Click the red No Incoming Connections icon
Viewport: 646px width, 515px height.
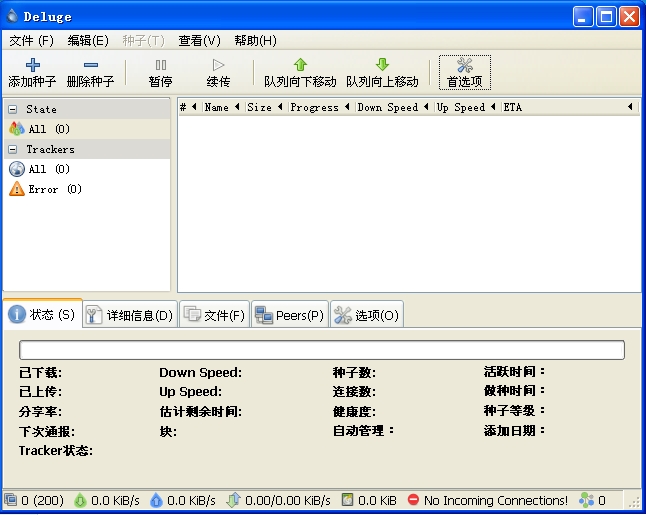[x=413, y=500]
